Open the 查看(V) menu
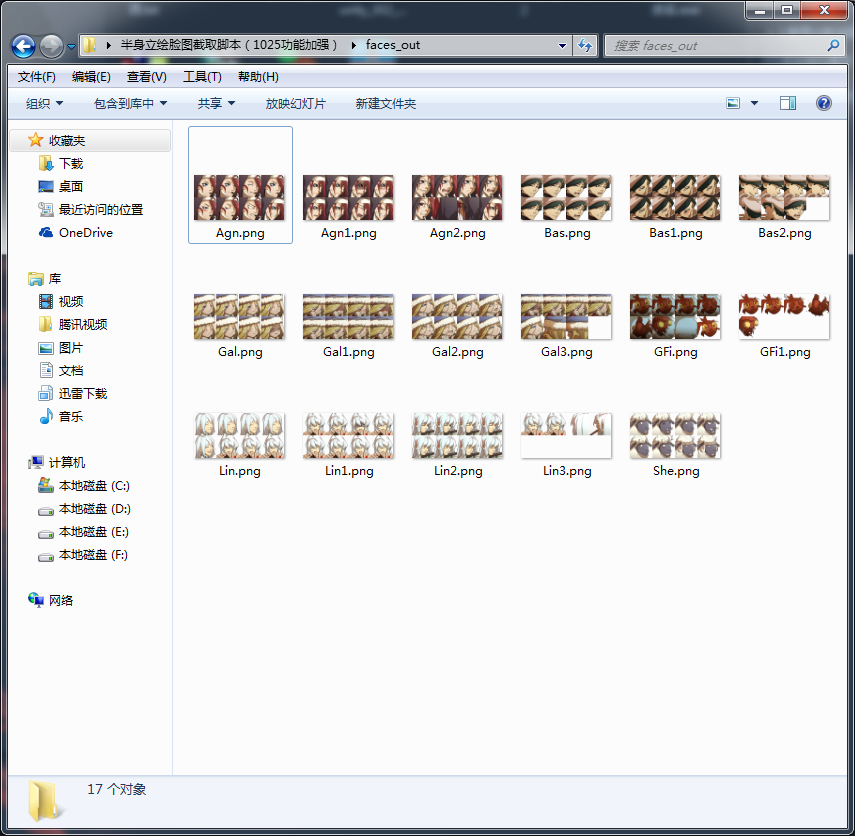855x836 pixels. click(147, 77)
